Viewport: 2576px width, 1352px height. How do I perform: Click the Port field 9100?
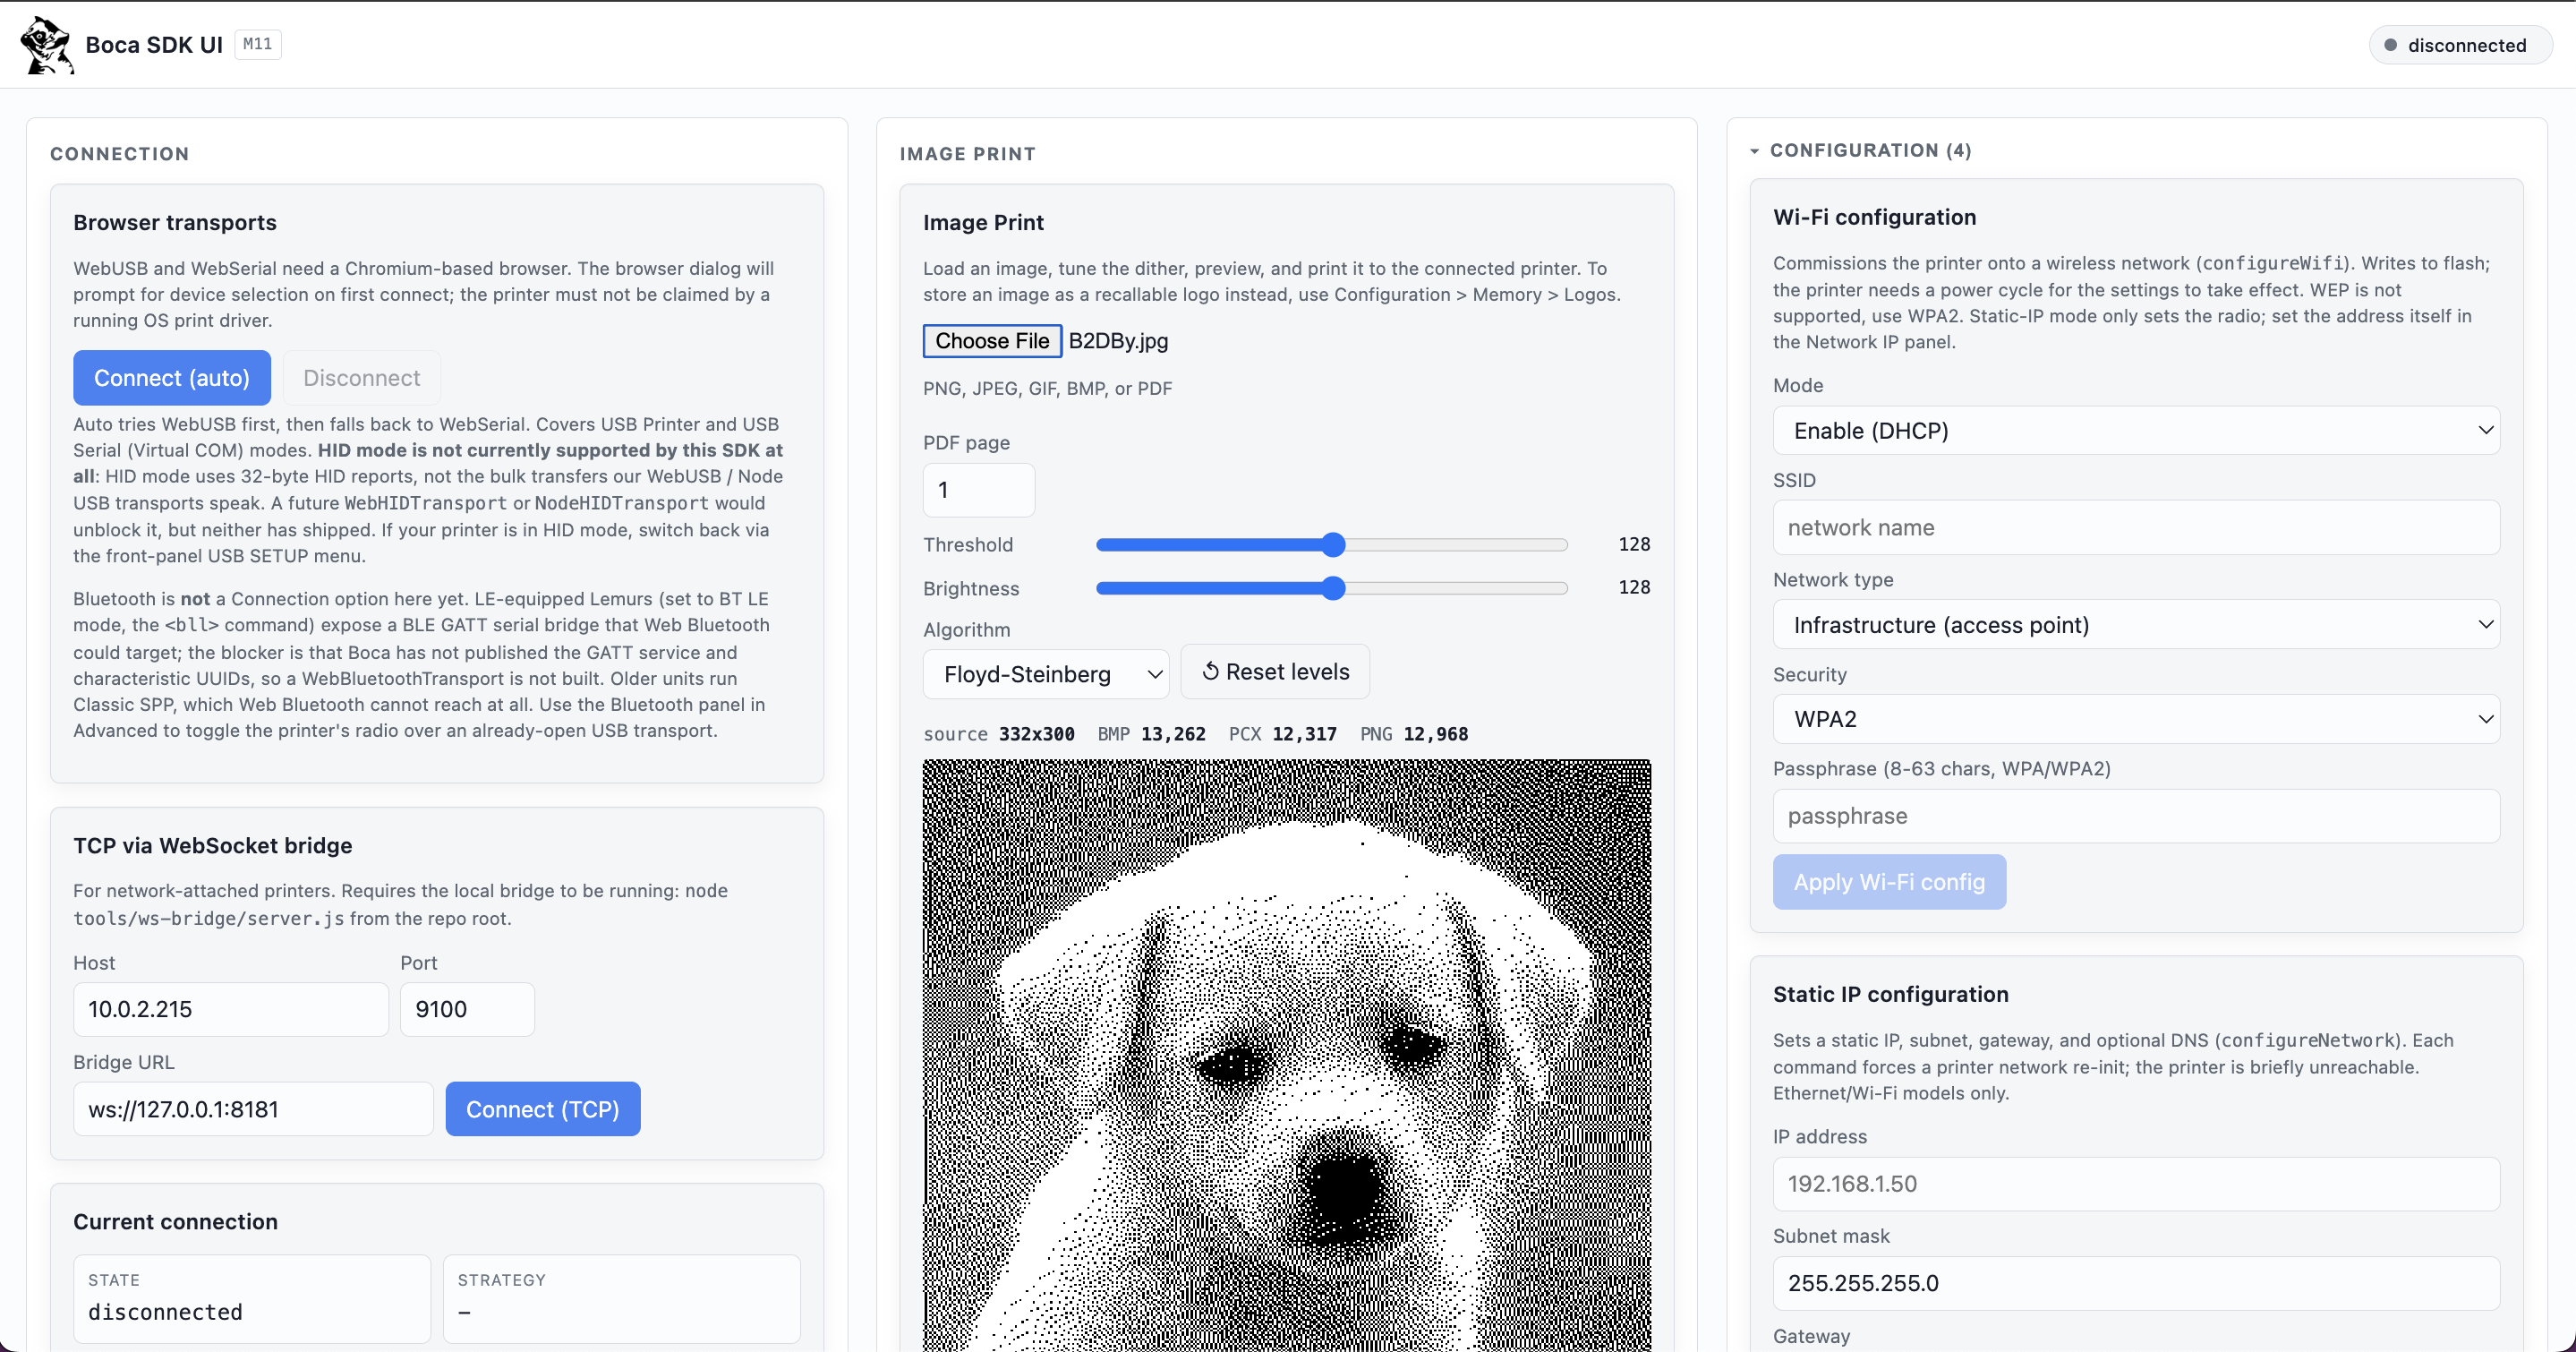coord(467,1009)
